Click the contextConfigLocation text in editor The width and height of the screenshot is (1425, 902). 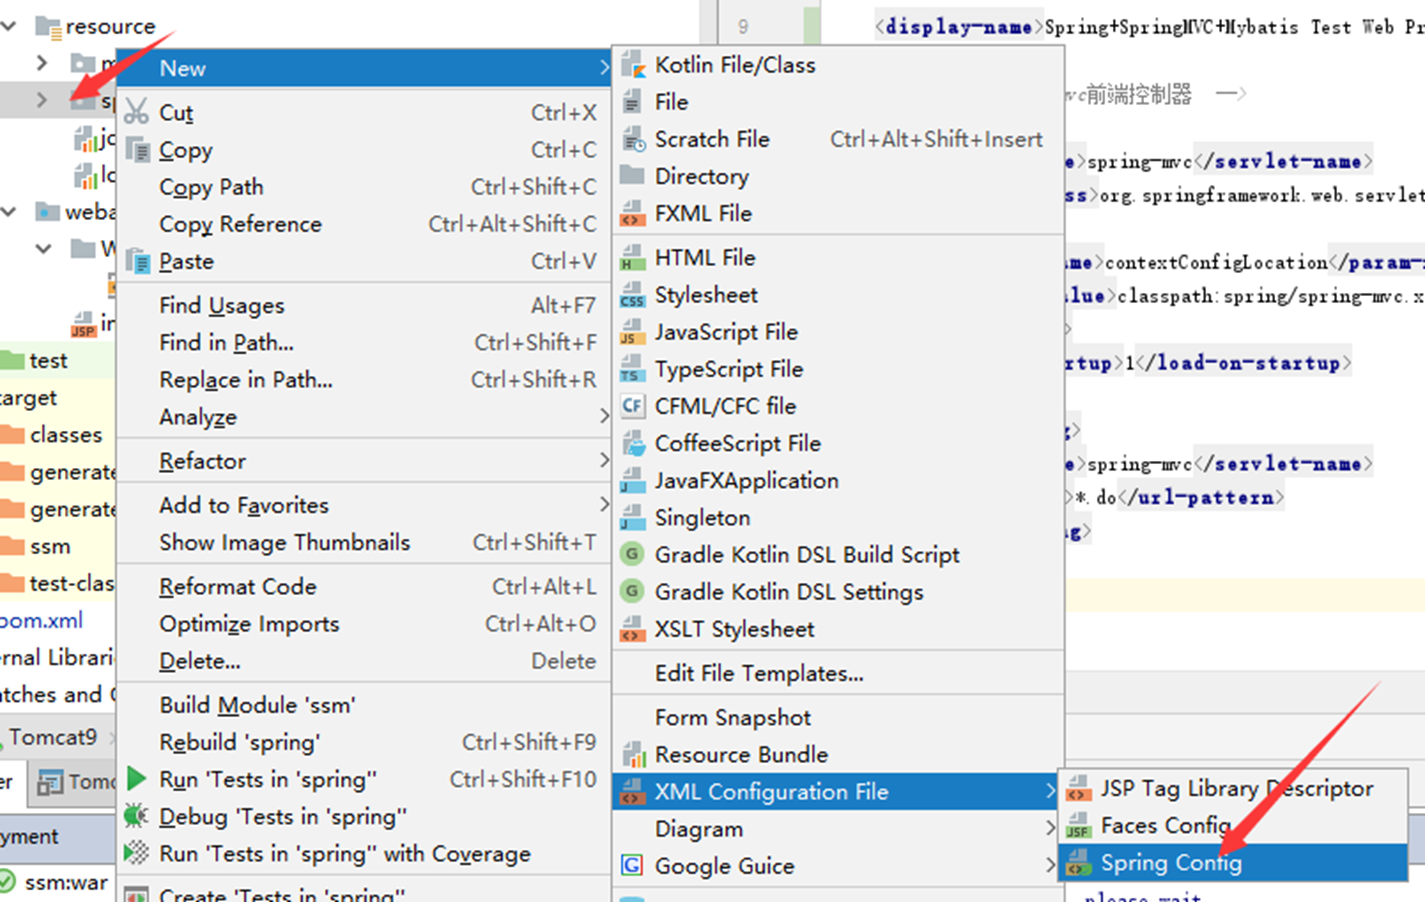click(x=1216, y=263)
